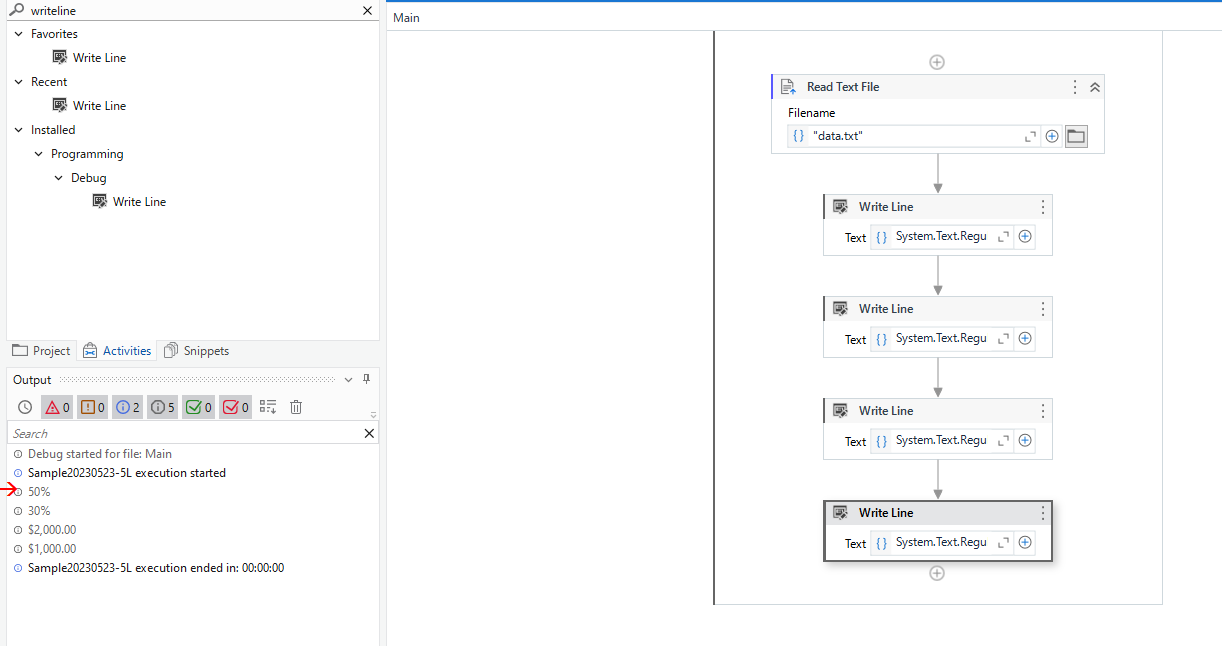1222x646 pixels.
Task: Collapse the Read Text File activity card
Action: point(1095,87)
